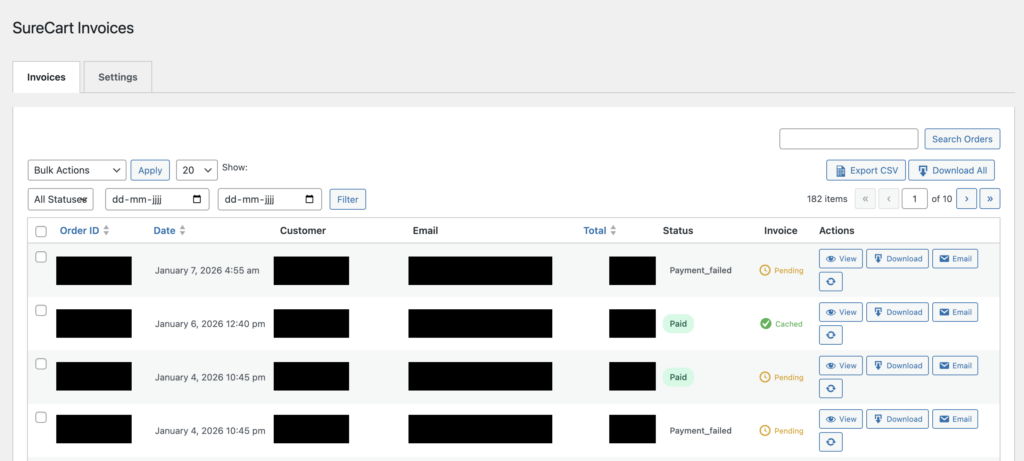Click the Export CSV button
Image resolution: width=1024 pixels, height=461 pixels.
[865, 170]
